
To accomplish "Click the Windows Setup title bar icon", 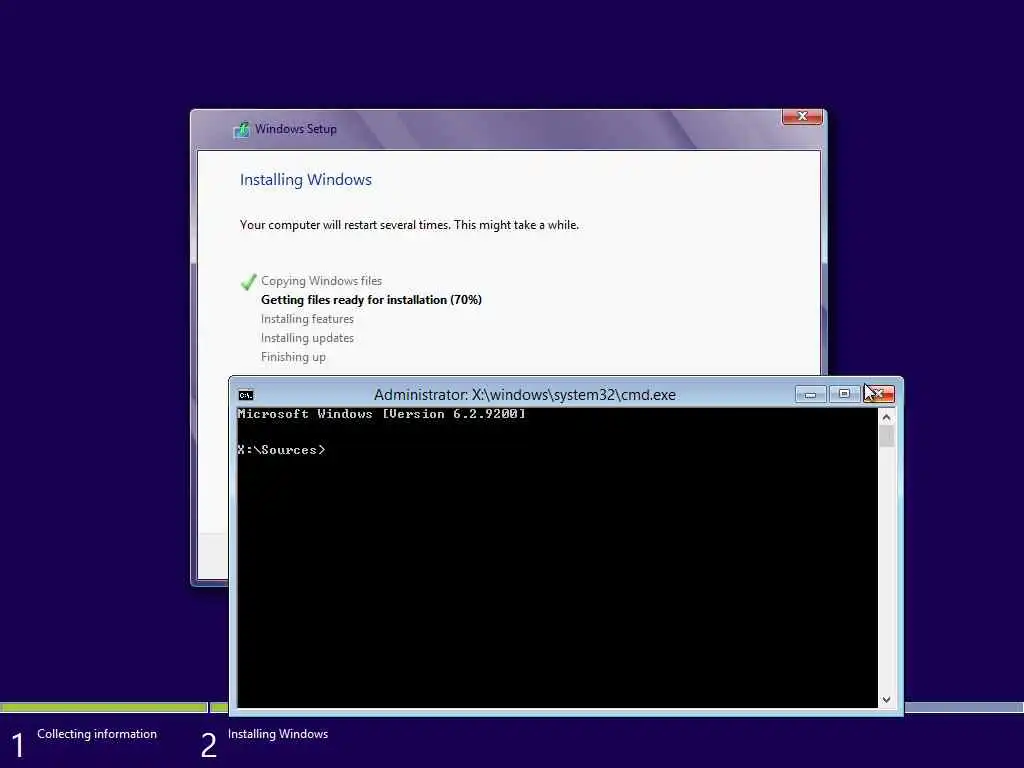I will click(x=241, y=129).
